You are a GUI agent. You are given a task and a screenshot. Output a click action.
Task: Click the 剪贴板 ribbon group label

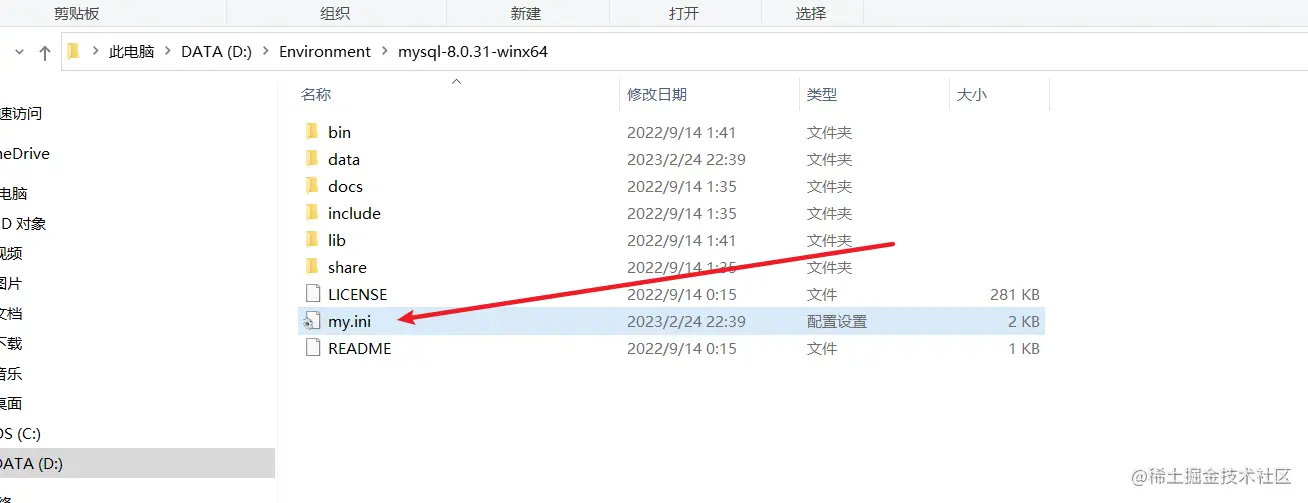point(77,13)
